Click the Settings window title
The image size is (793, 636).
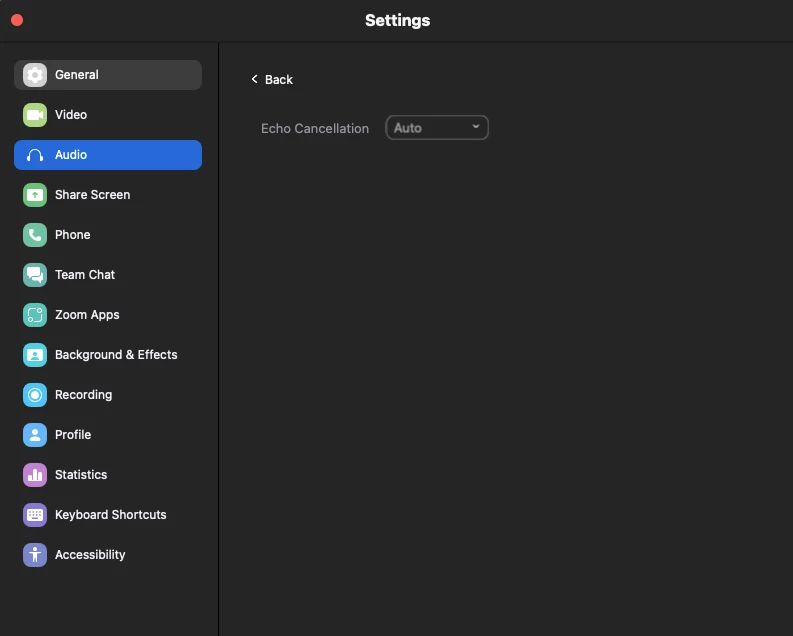pos(397,20)
